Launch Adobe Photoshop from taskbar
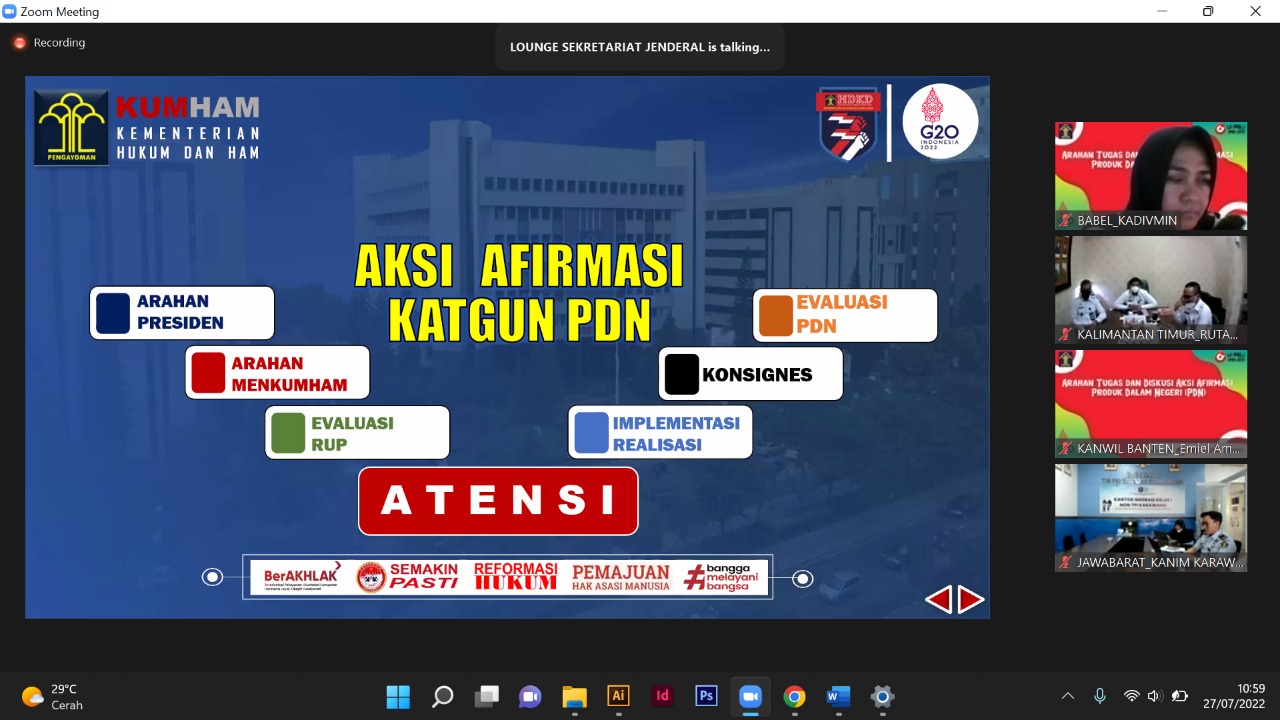The height and width of the screenshot is (720, 1280). [706, 696]
